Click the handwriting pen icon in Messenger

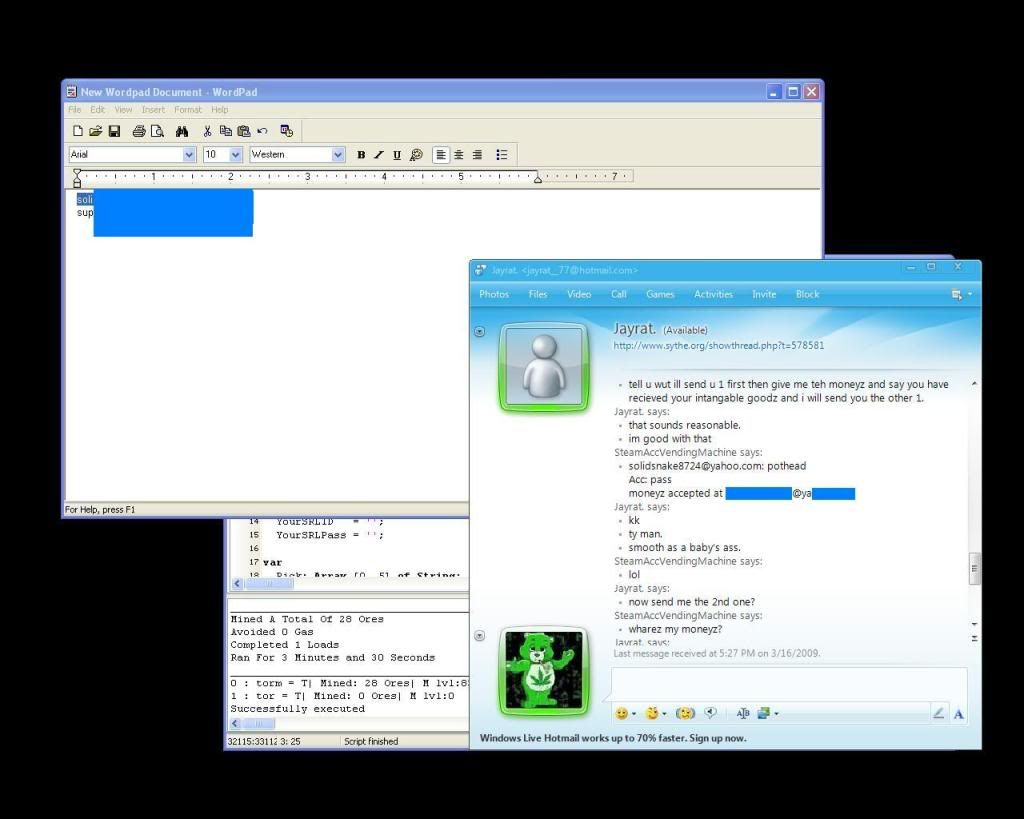[x=938, y=713]
